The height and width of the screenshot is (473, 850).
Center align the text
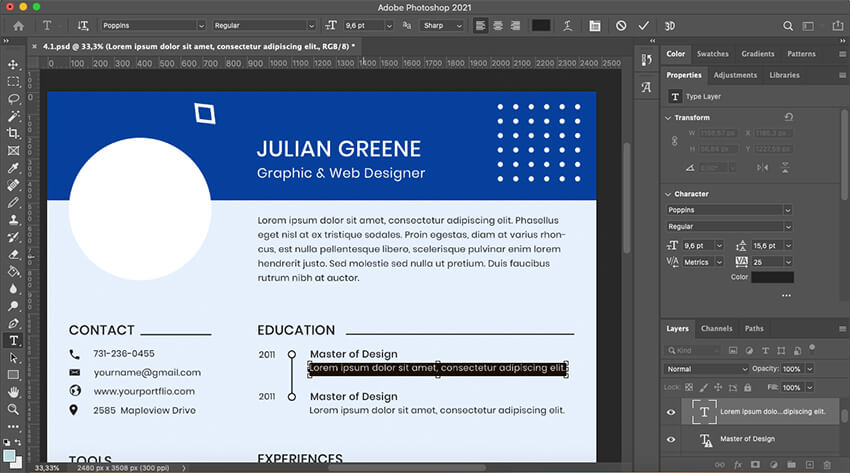pyautogui.click(x=500, y=26)
